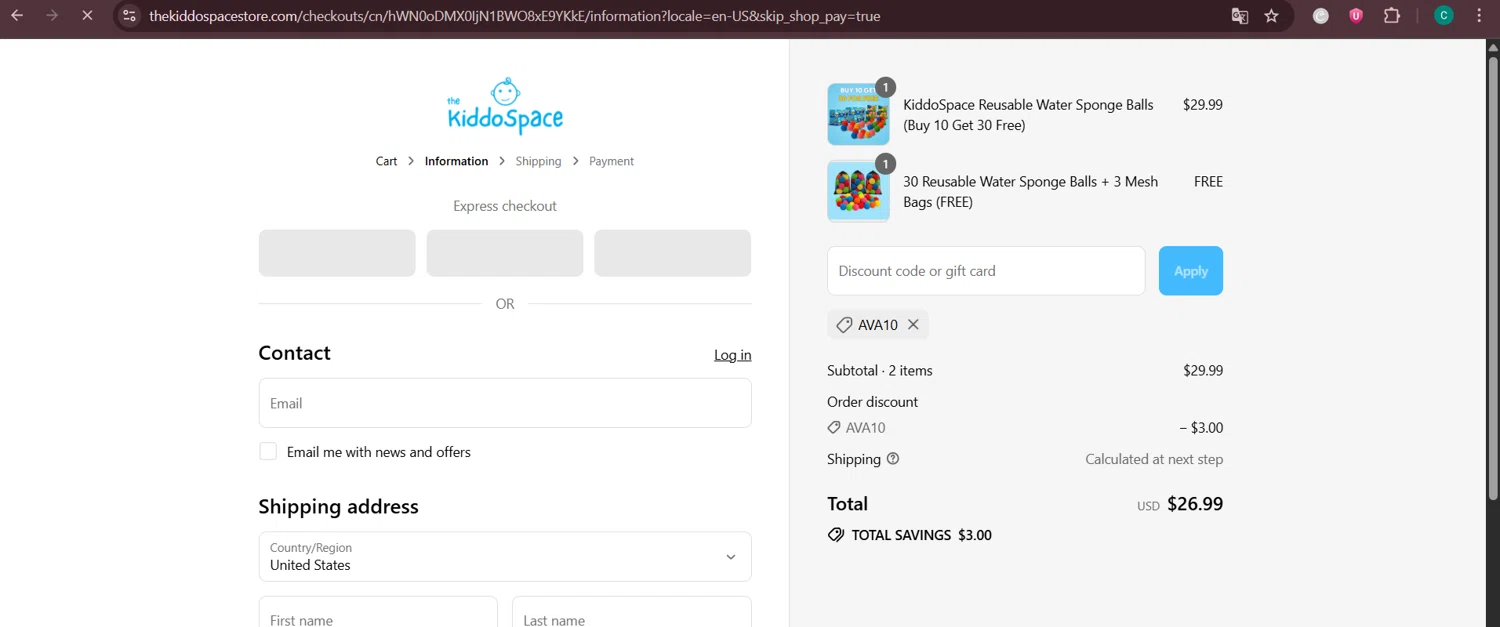Viewport: 1500px width, 627px height.
Task: Click the shipping help question icon
Action: coord(893,459)
